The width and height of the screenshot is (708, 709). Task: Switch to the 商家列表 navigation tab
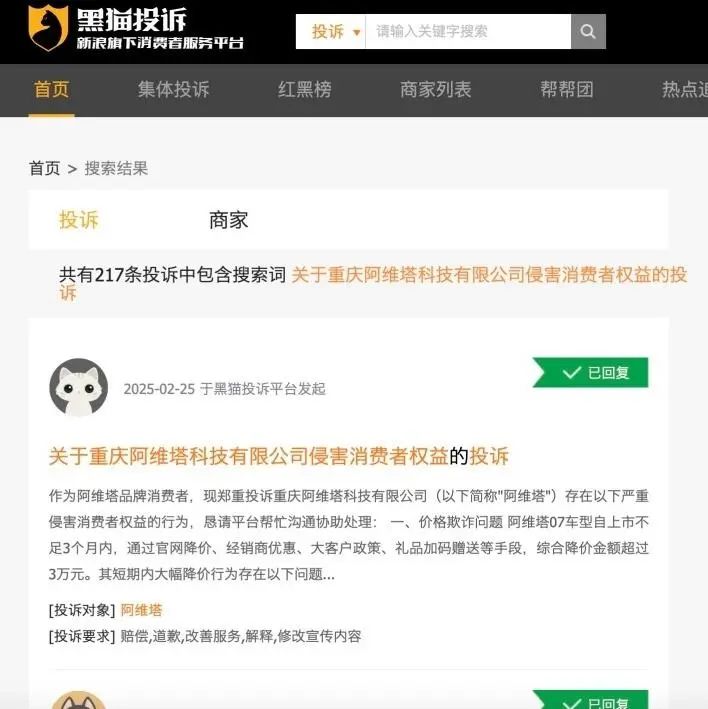point(436,90)
